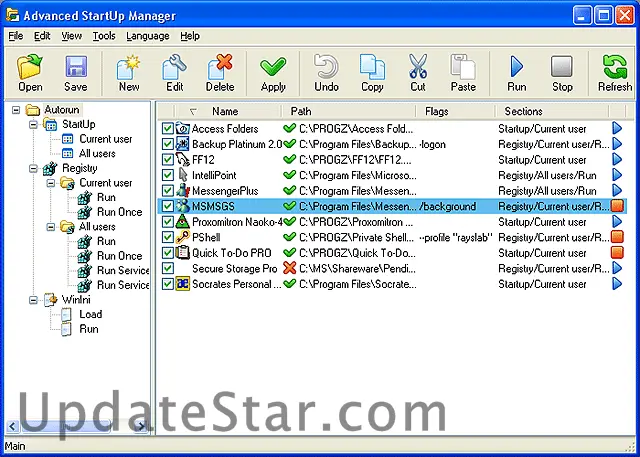Click stop square for Quick To-Do PRO row
This screenshot has width=640, height=457.
(x=617, y=253)
